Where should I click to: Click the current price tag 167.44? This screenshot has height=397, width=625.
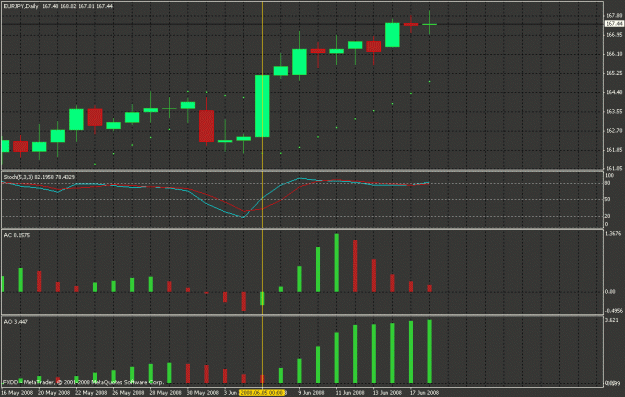tap(614, 24)
